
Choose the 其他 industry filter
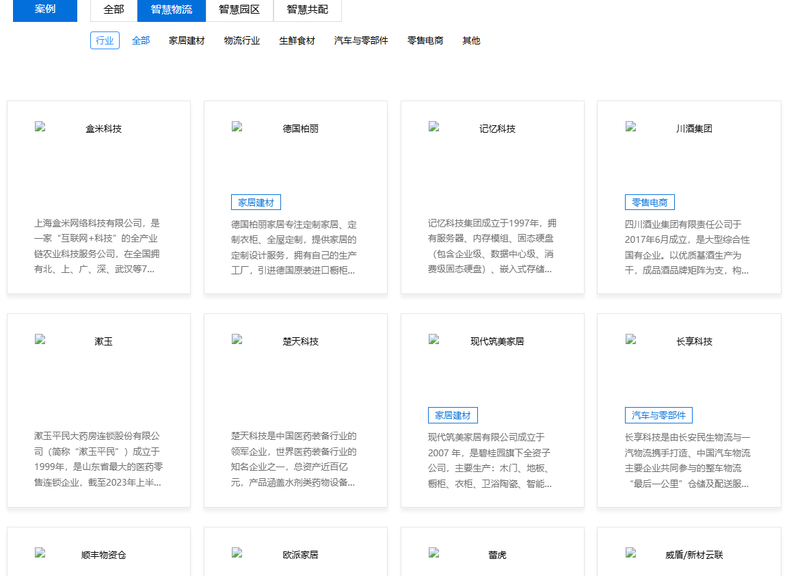(471, 41)
